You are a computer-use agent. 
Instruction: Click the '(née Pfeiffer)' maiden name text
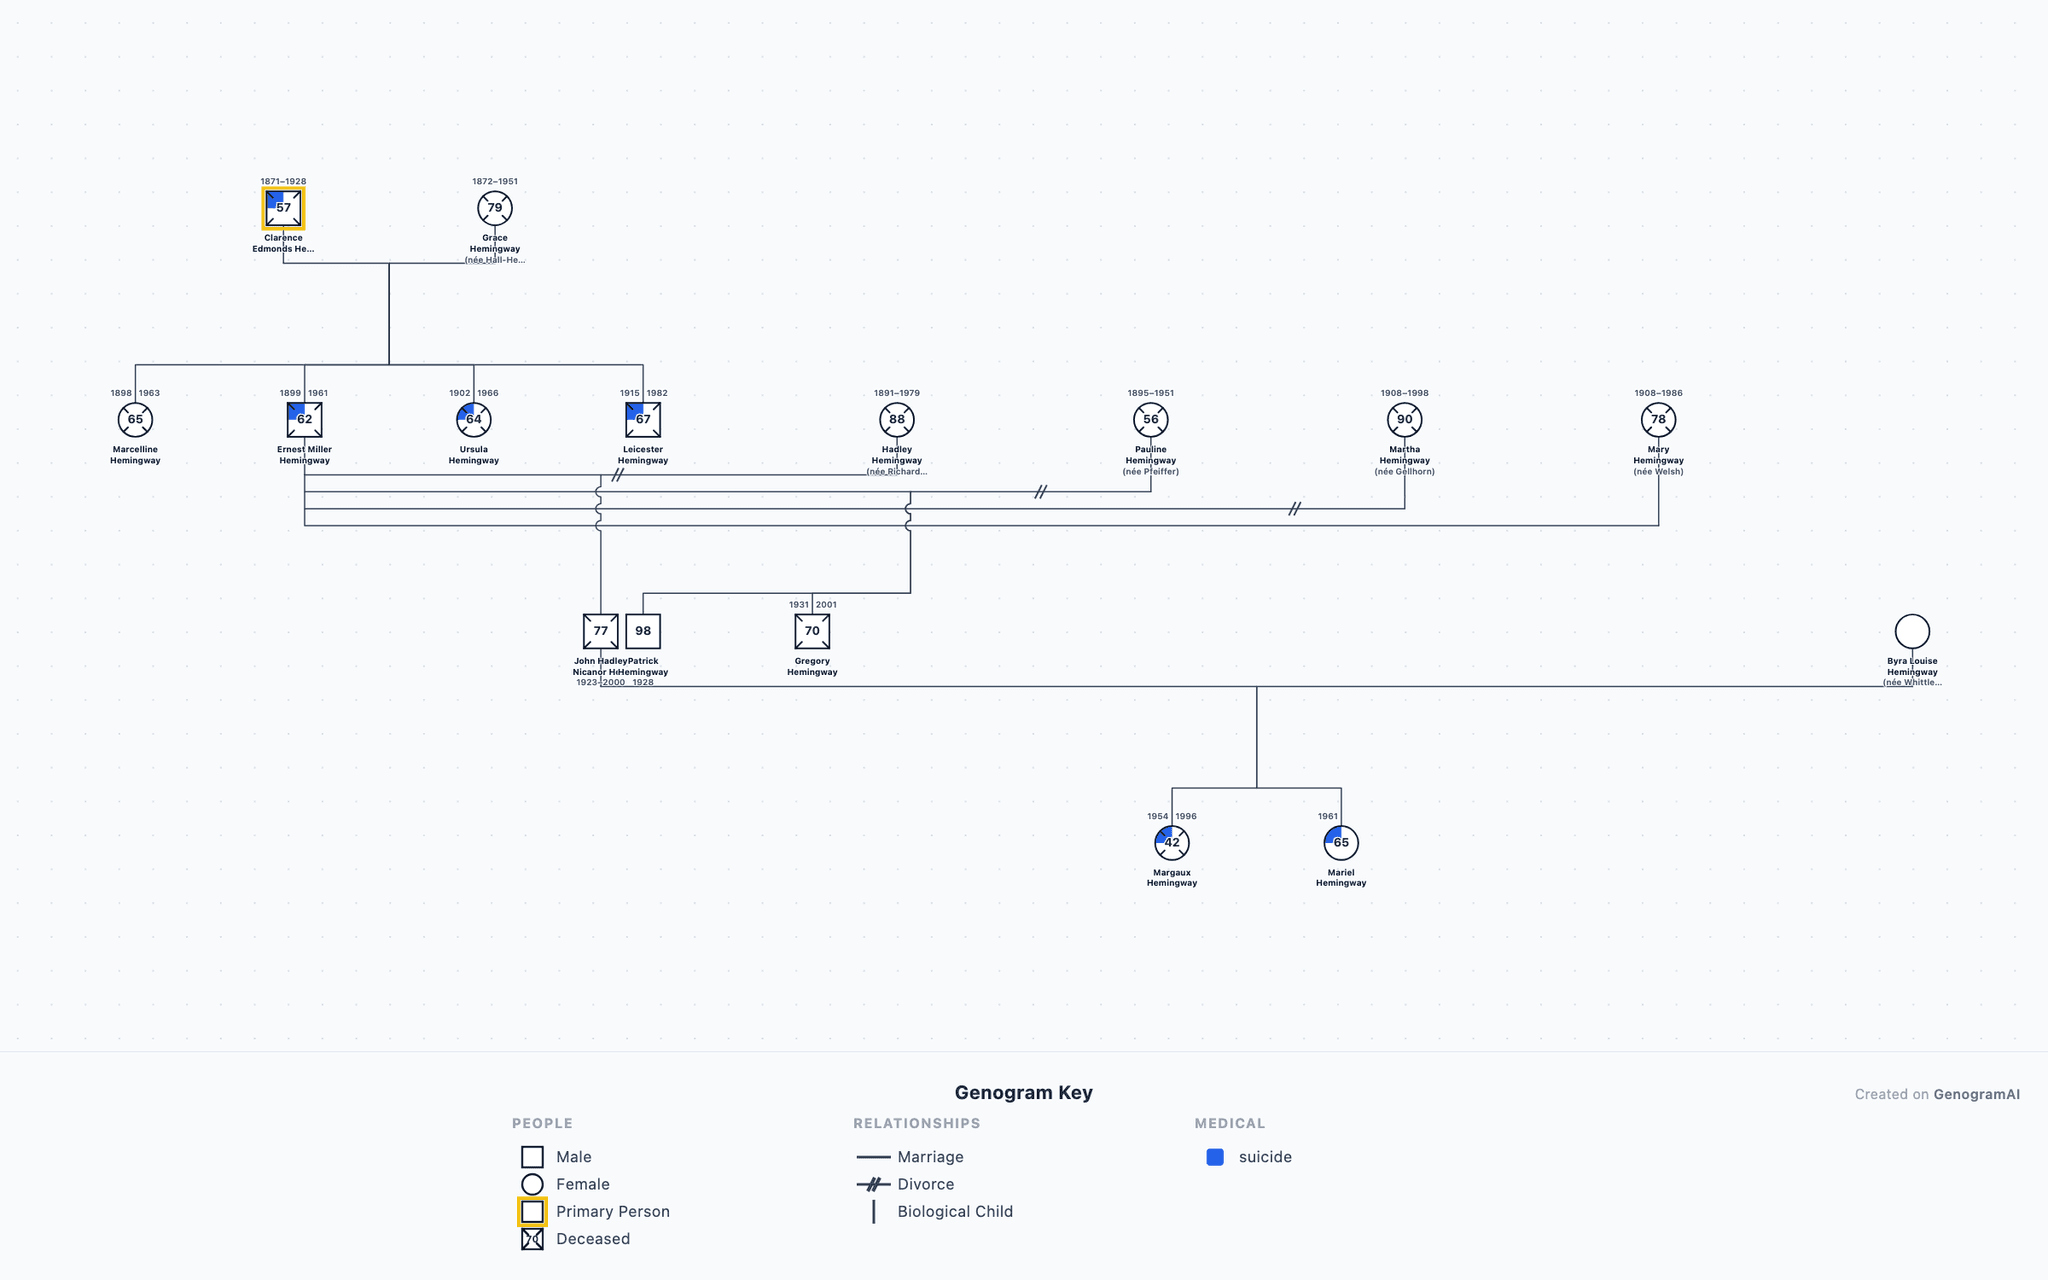1151,472
